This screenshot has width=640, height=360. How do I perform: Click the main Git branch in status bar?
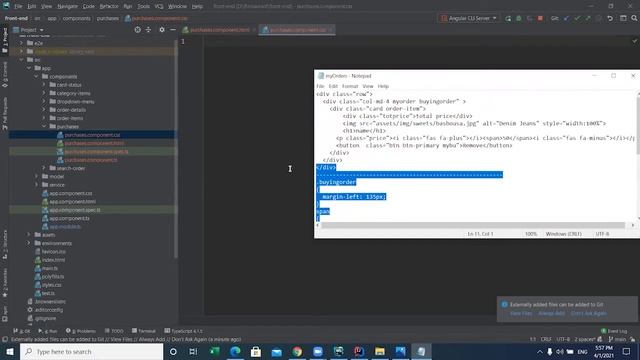coord(617,339)
